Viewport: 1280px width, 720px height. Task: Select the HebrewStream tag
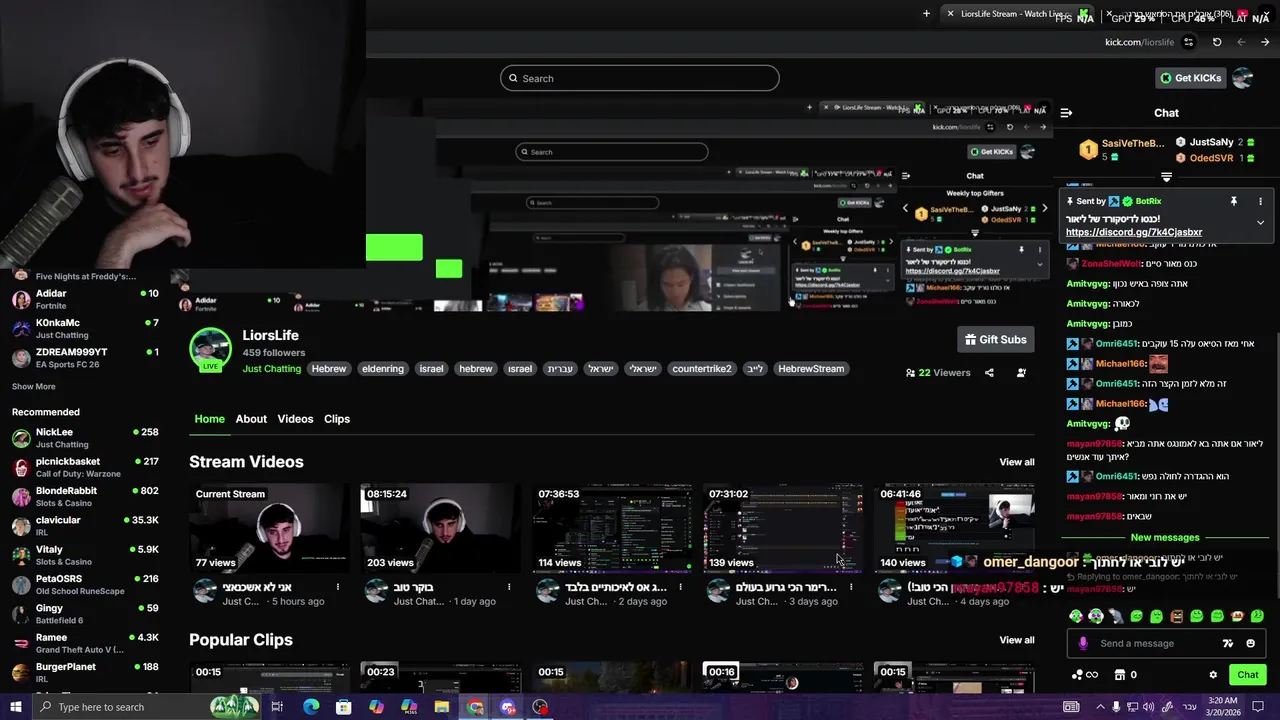tap(811, 369)
